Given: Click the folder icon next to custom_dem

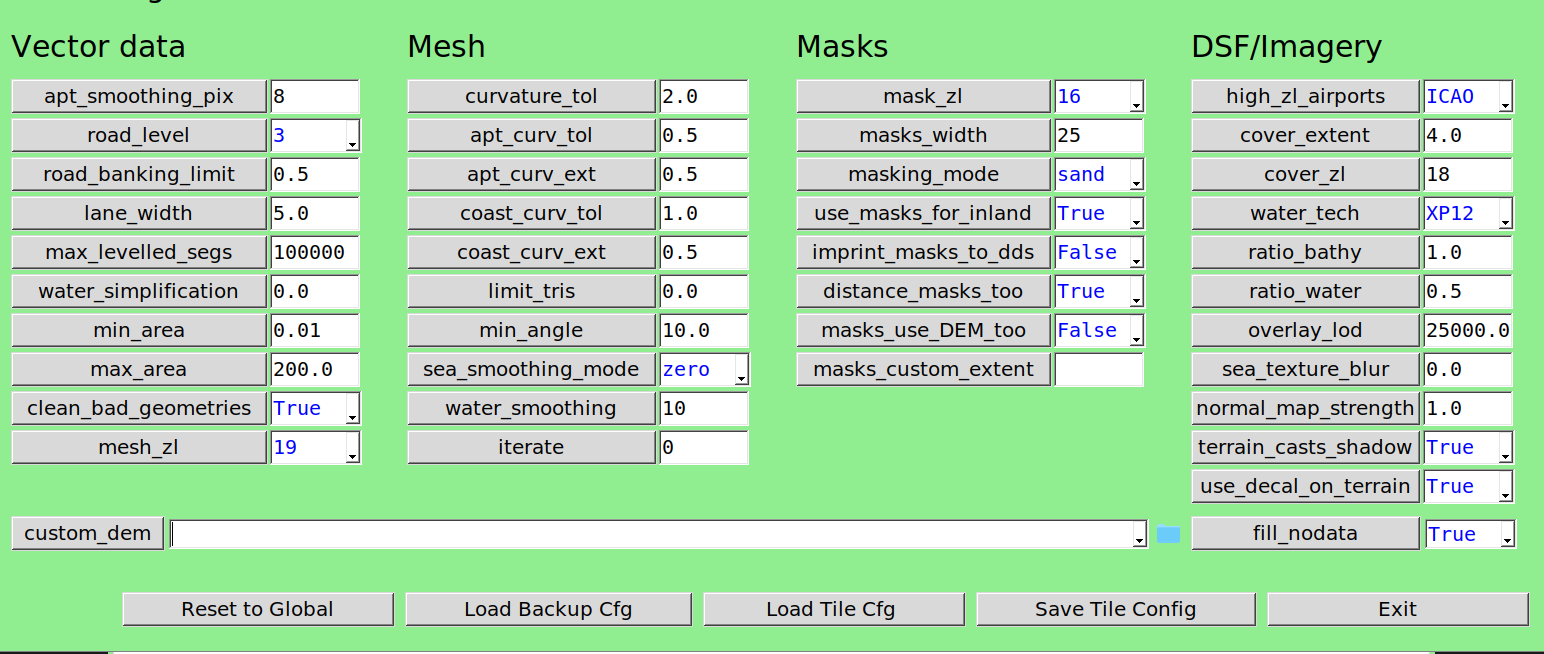Looking at the screenshot, I should (1168, 534).
